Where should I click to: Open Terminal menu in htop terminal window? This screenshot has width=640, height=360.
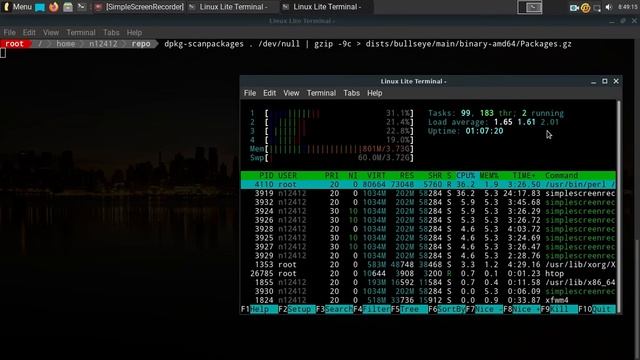click(x=321, y=93)
